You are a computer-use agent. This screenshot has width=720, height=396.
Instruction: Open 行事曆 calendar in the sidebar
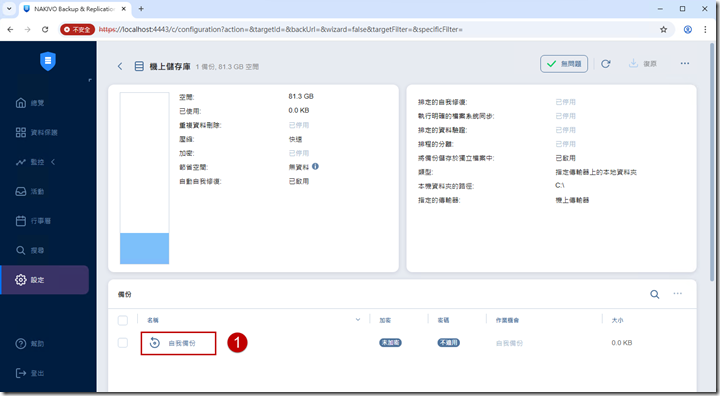(33, 221)
